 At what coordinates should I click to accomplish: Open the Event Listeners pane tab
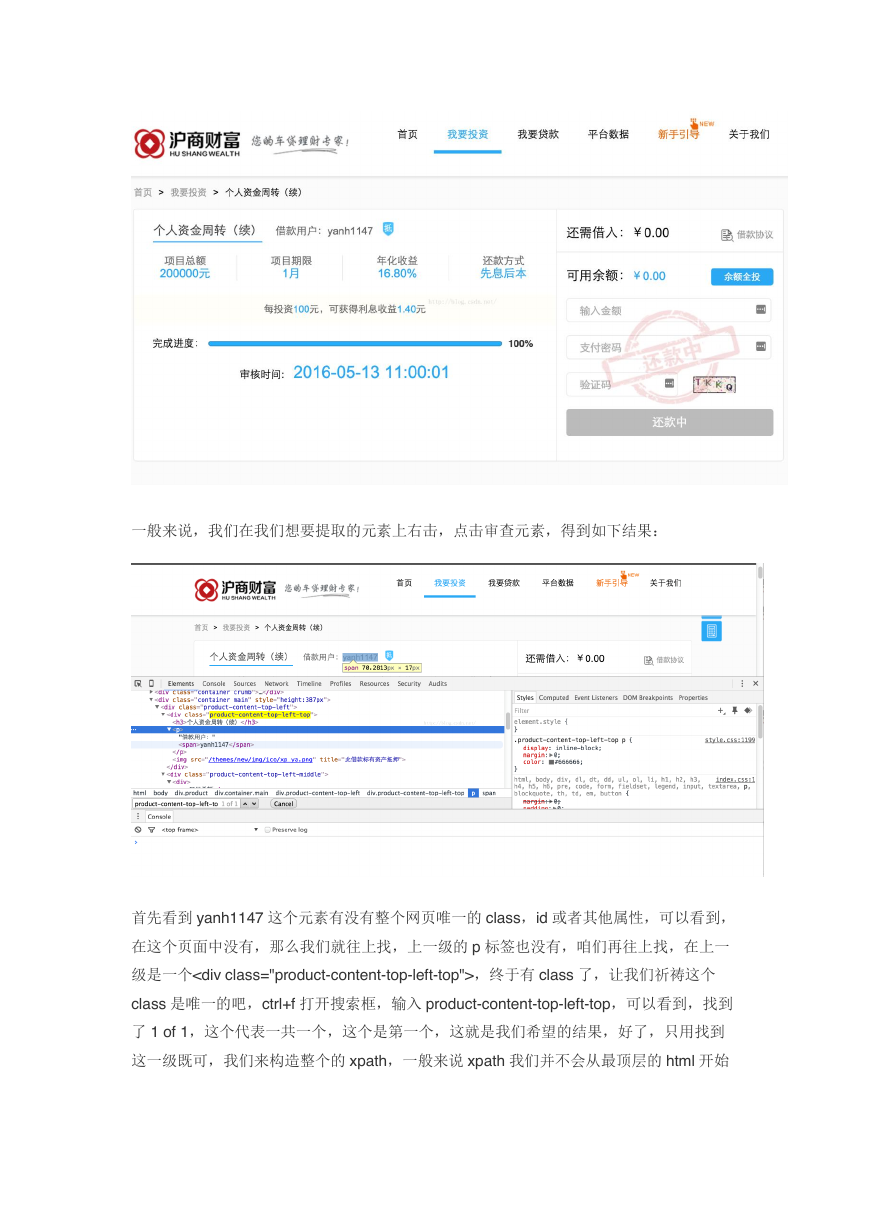pos(596,698)
